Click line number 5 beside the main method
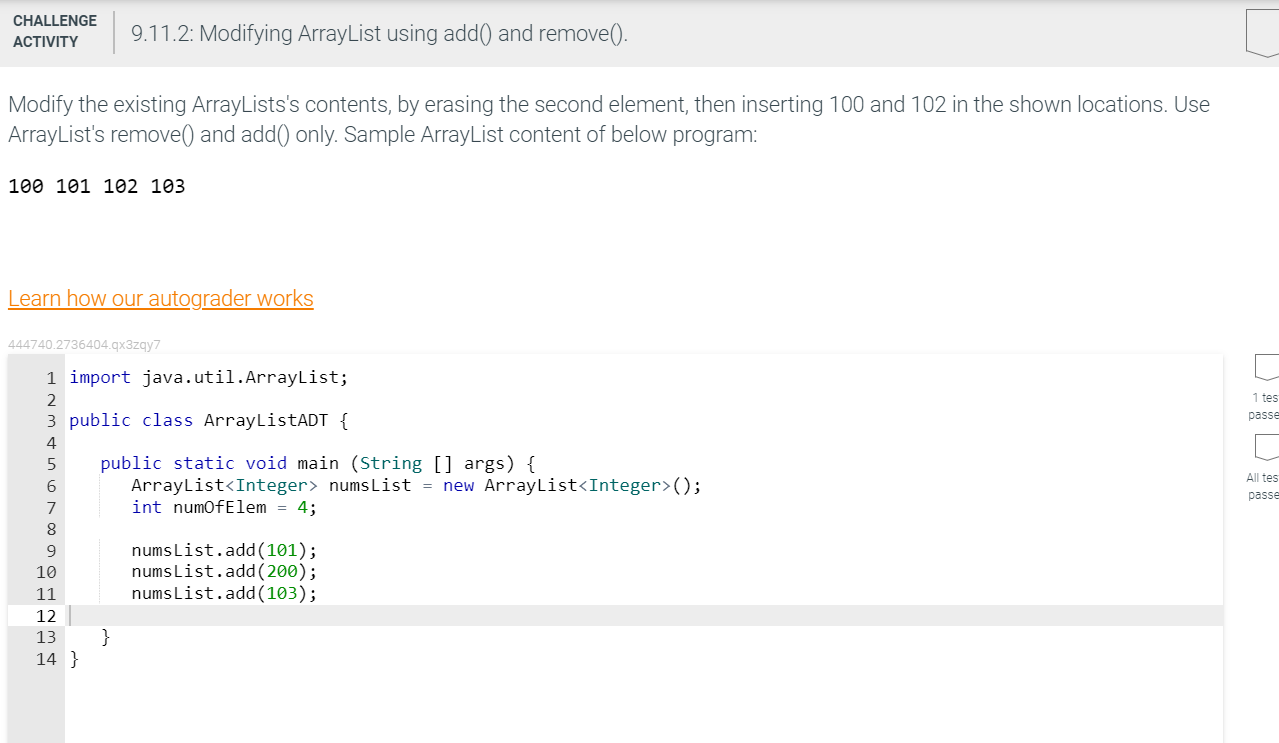The width and height of the screenshot is (1279, 743). (50, 463)
